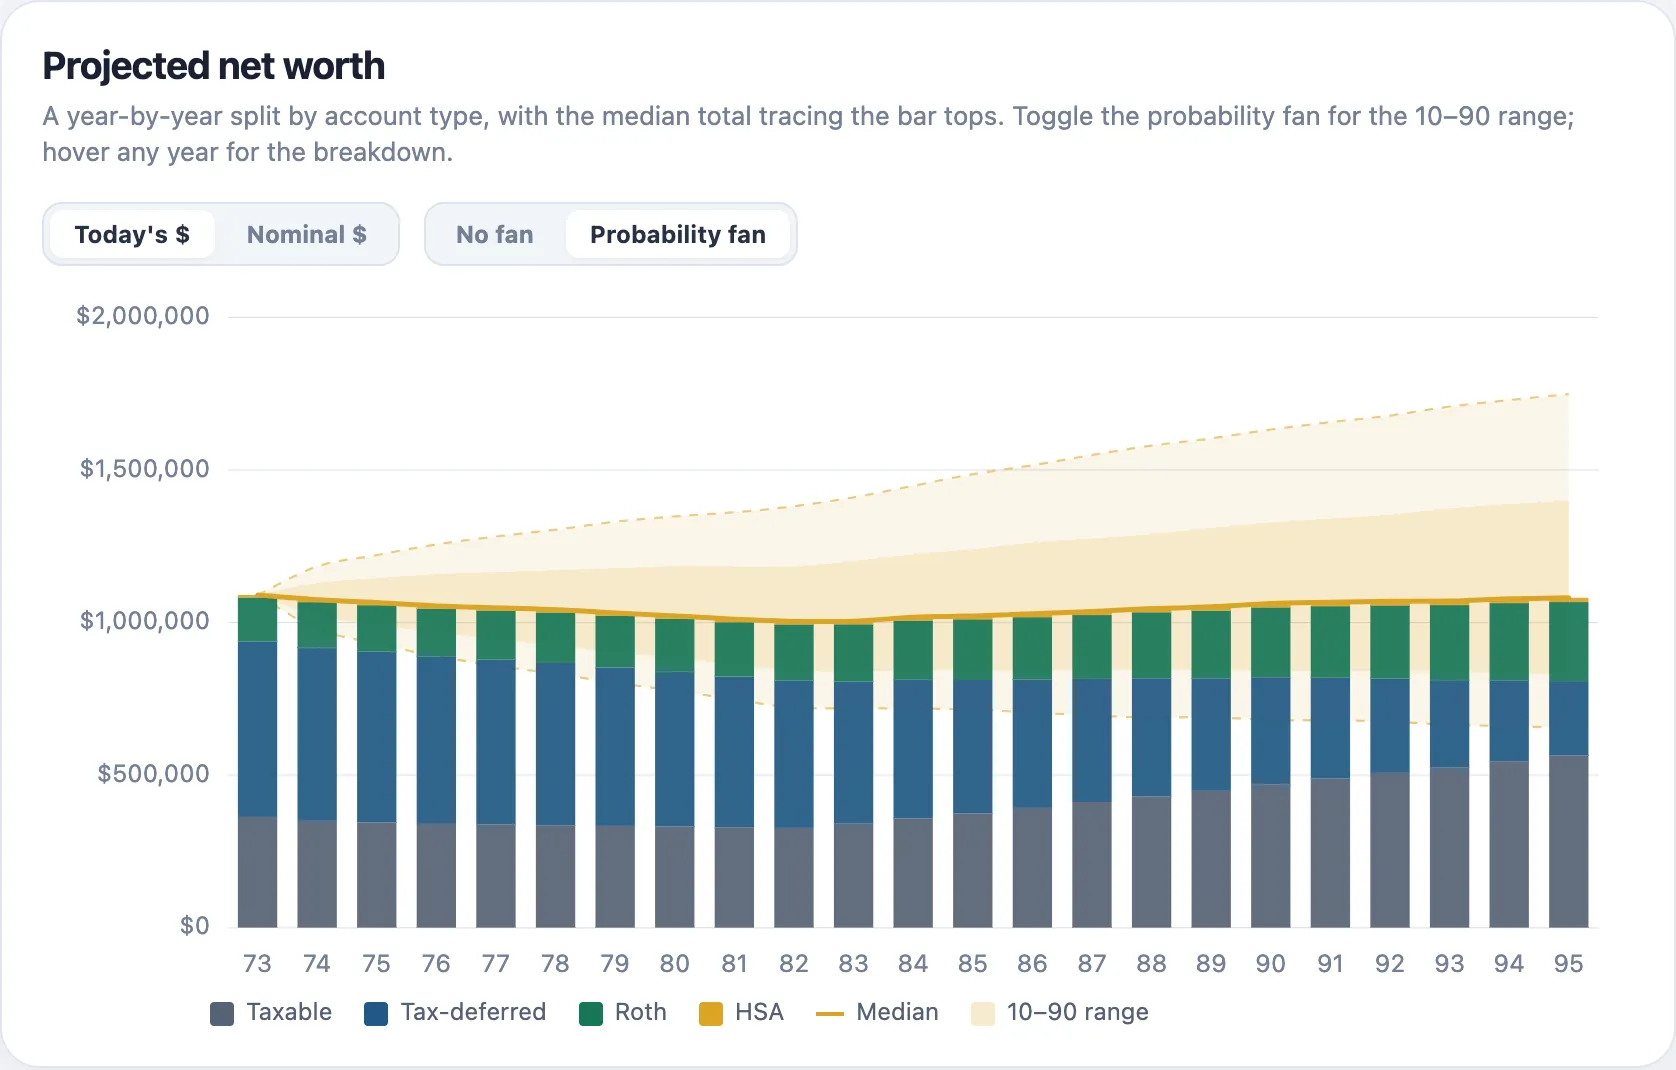Click the bar for age 83
Image resolution: width=1676 pixels, height=1070 pixels.
(x=853, y=776)
